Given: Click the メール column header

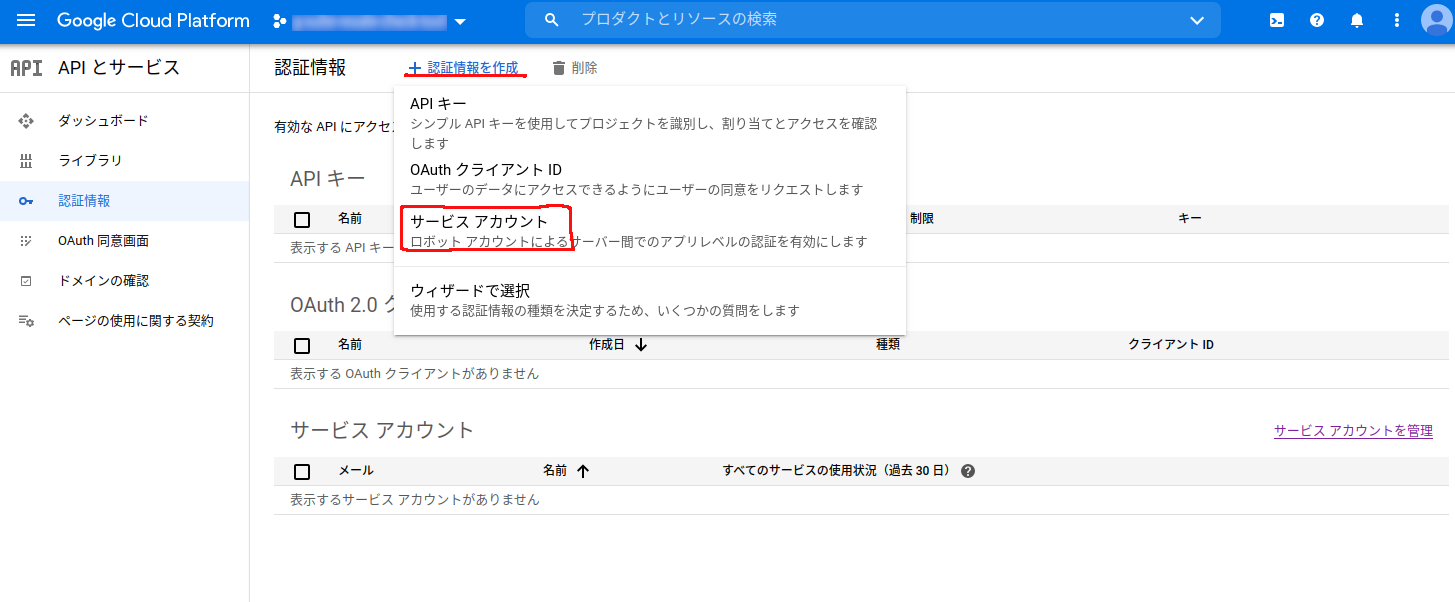Looking at the screenshot, I should [x=356, y=470].
